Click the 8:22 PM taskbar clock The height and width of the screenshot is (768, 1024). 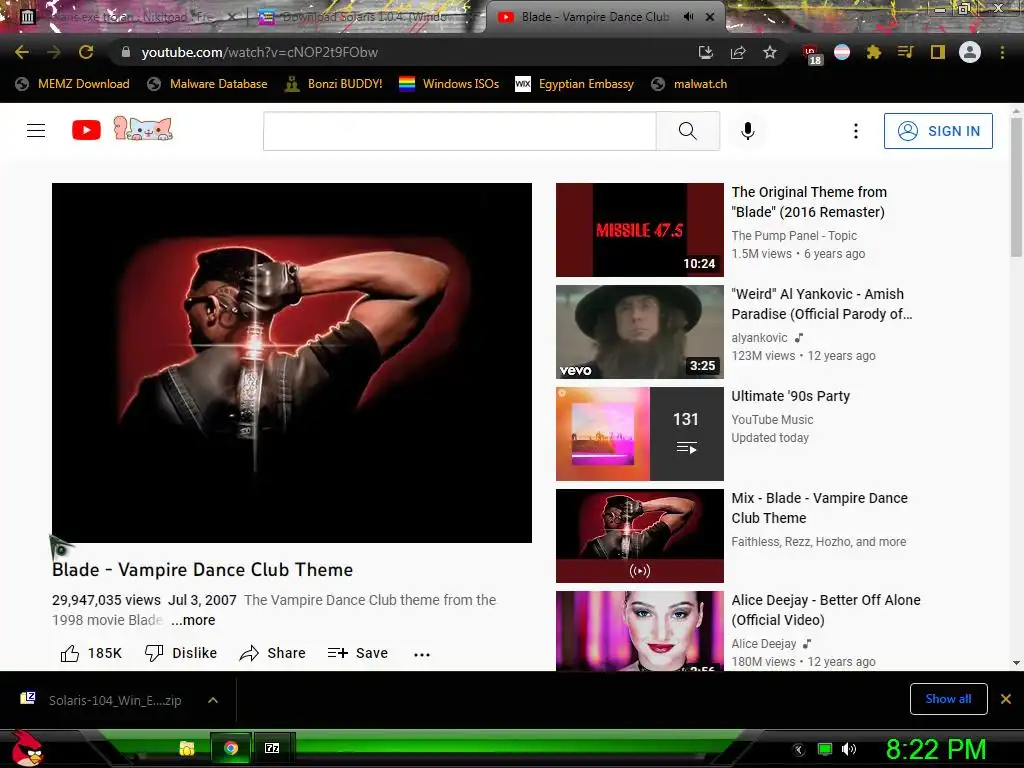pos(935,749)
